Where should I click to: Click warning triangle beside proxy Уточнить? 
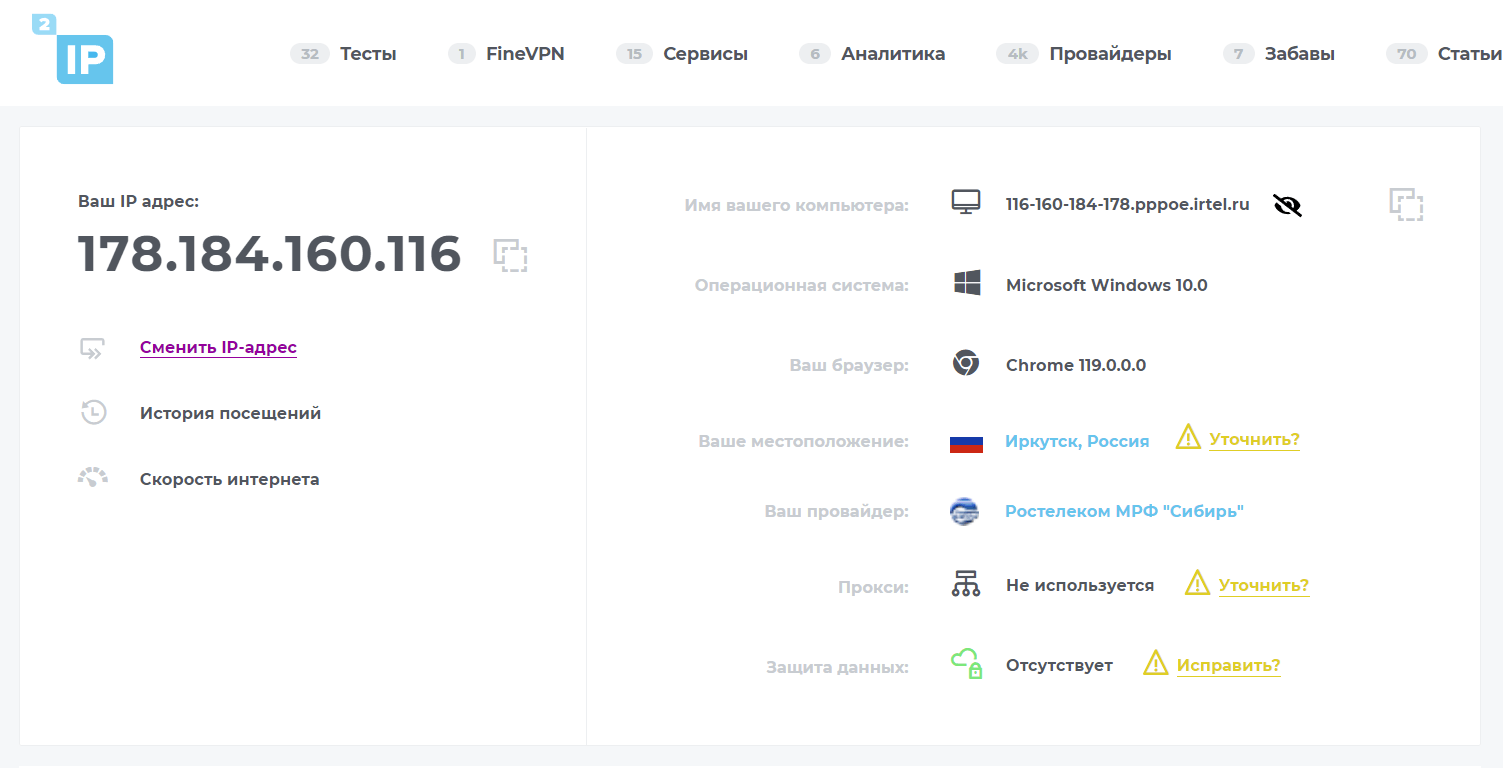(x=1197, y=583)
